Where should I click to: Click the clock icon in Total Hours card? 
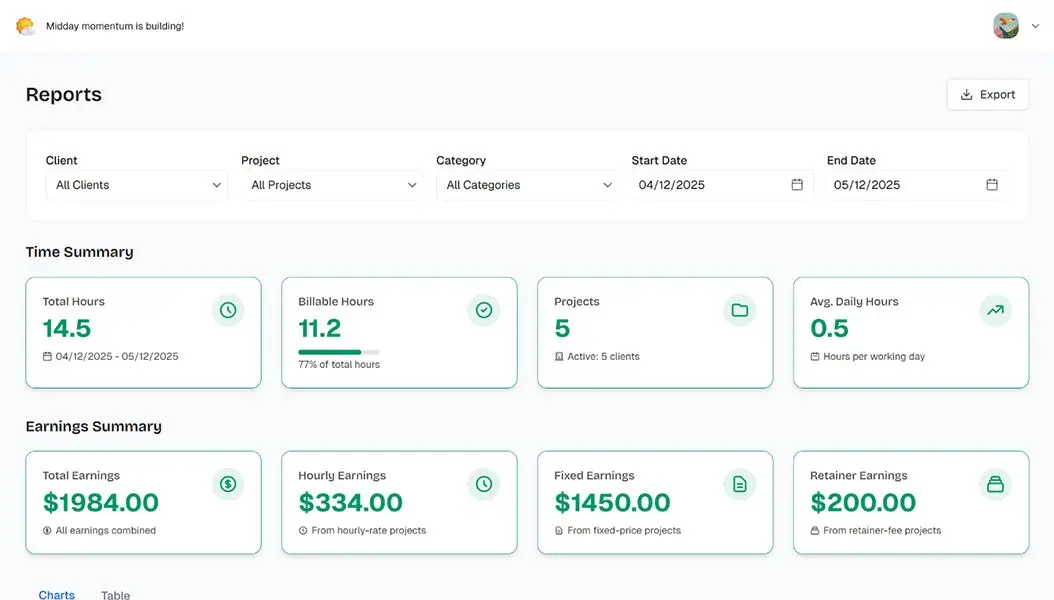point(228,310)
